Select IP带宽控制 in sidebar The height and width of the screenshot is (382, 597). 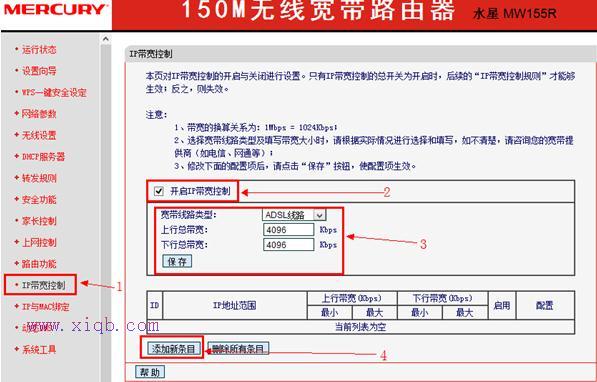coord(43,285)
